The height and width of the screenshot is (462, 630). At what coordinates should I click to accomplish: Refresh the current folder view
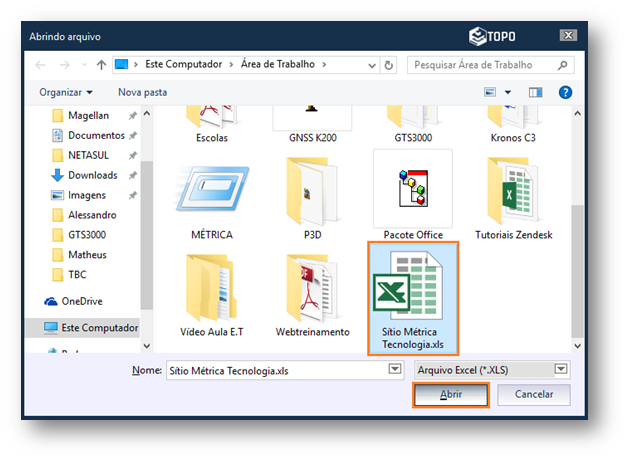pyautogui.click(x=388, y=64)
